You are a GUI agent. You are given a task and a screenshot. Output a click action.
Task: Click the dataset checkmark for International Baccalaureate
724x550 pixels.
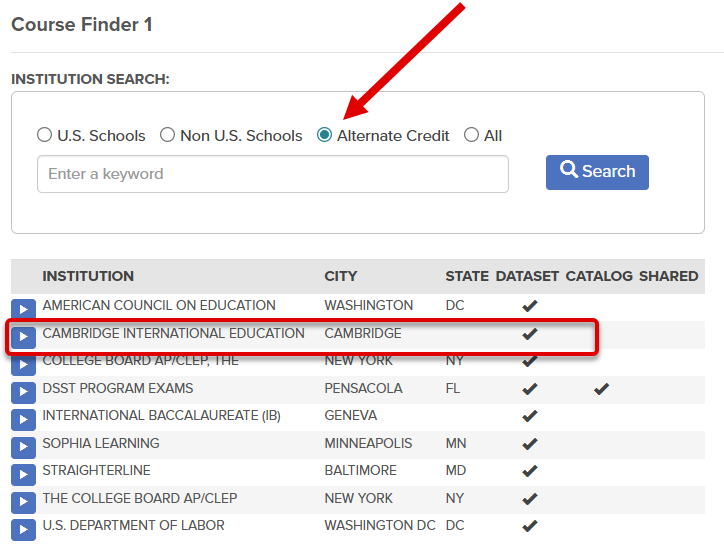(x=530, y=416)
